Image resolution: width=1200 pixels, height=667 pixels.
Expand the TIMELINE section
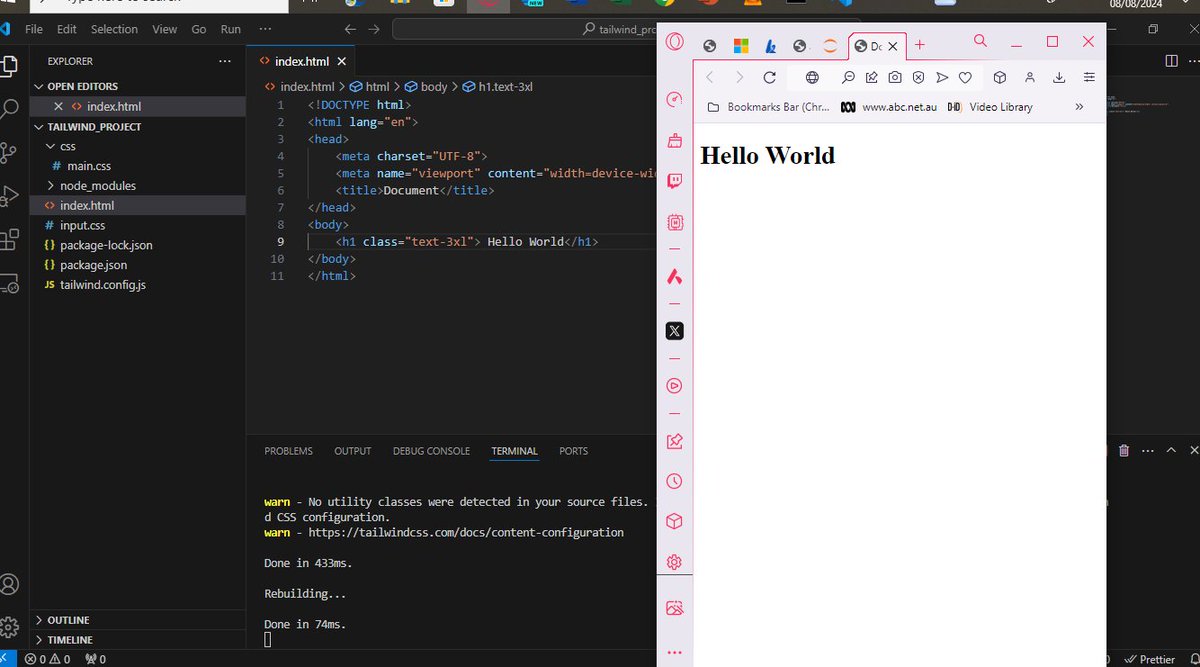tap(40, 640)
